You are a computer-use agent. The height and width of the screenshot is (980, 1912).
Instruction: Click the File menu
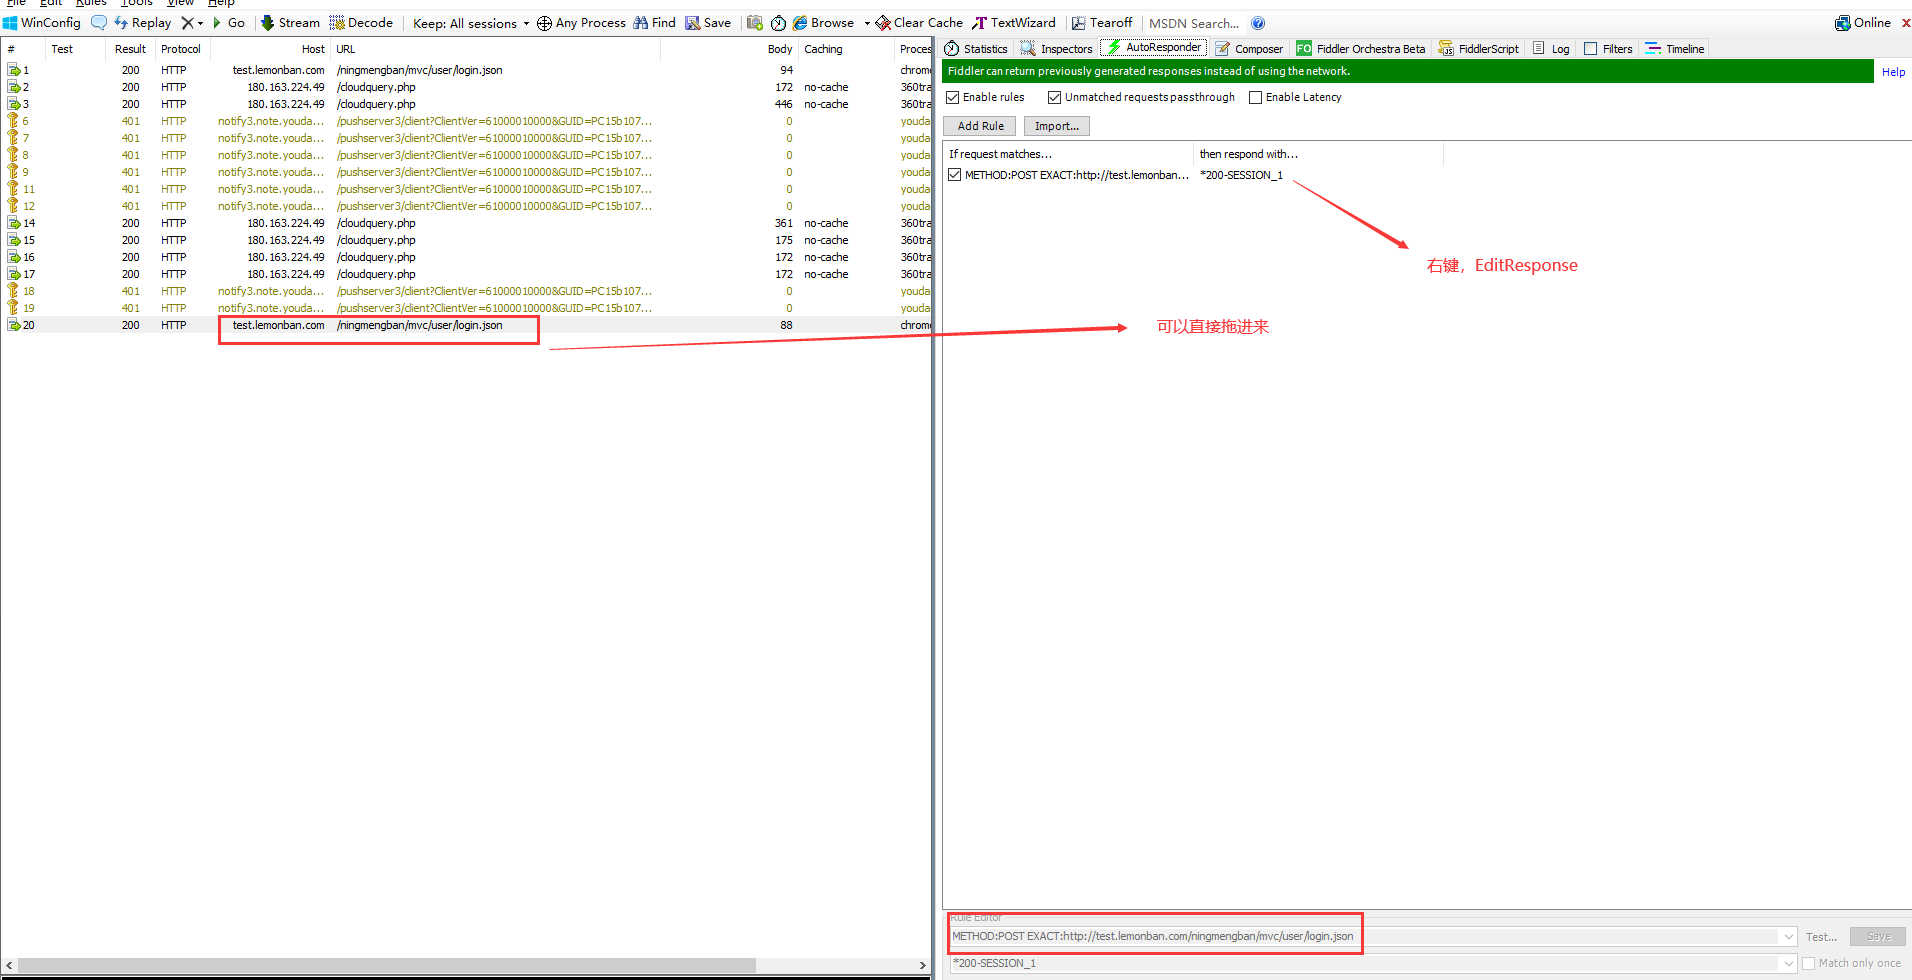[16, 3]
